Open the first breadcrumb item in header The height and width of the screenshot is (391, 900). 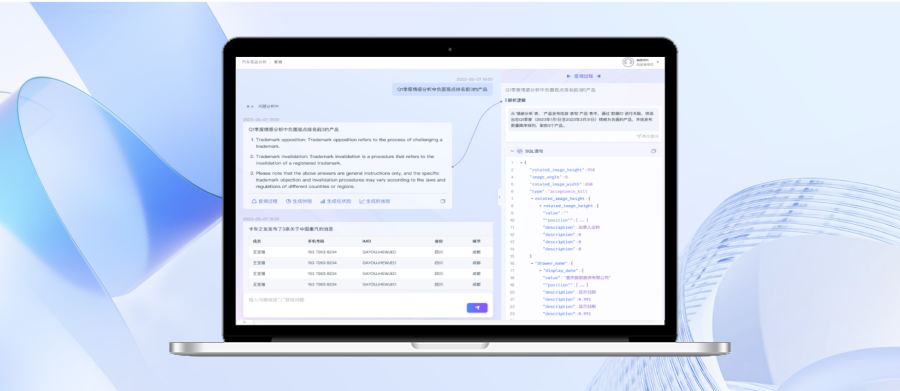(x=254, y=62)
